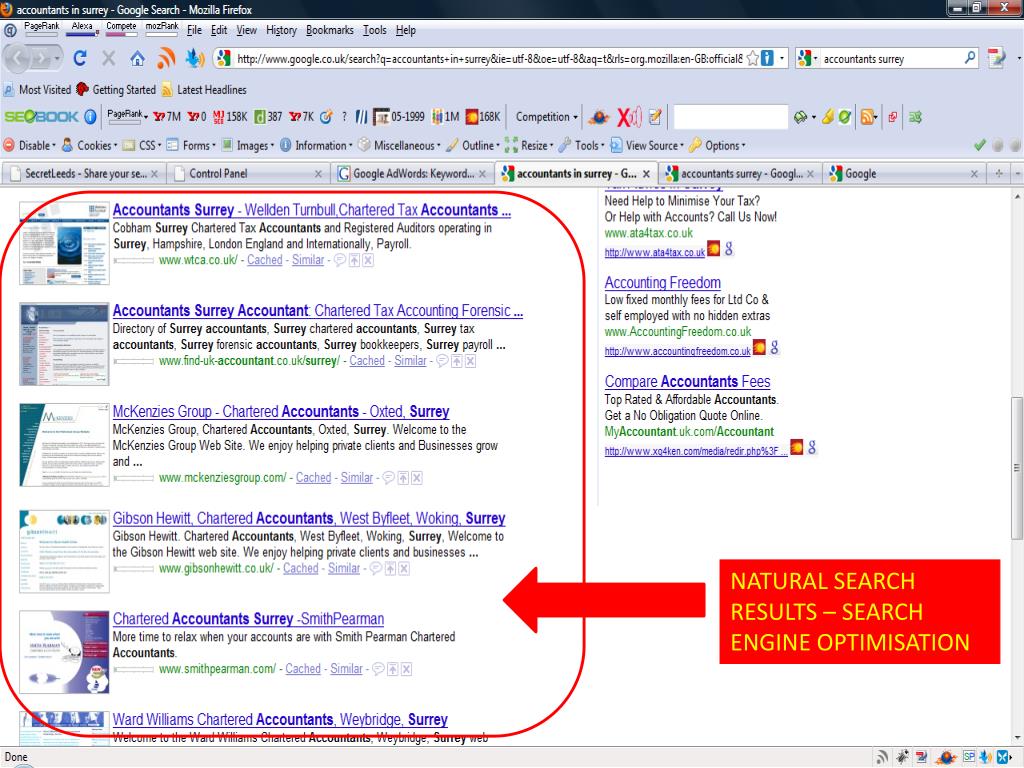Open the Most Visited bookmarks folder
This screenshot has height=768, width=1024.
[37, 89]
